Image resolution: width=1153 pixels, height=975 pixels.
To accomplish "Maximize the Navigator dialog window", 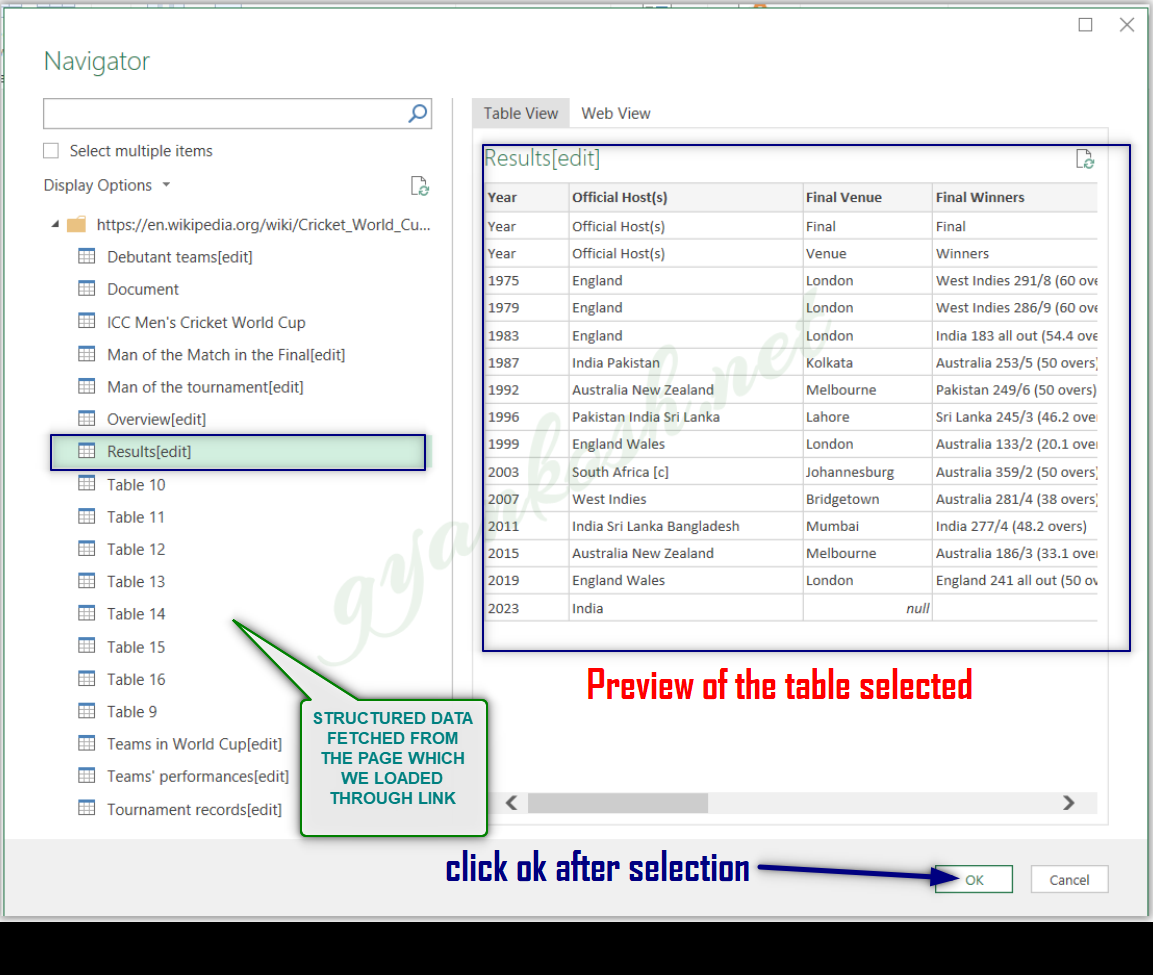I will pyautogui.click(x=1085, y=25).
